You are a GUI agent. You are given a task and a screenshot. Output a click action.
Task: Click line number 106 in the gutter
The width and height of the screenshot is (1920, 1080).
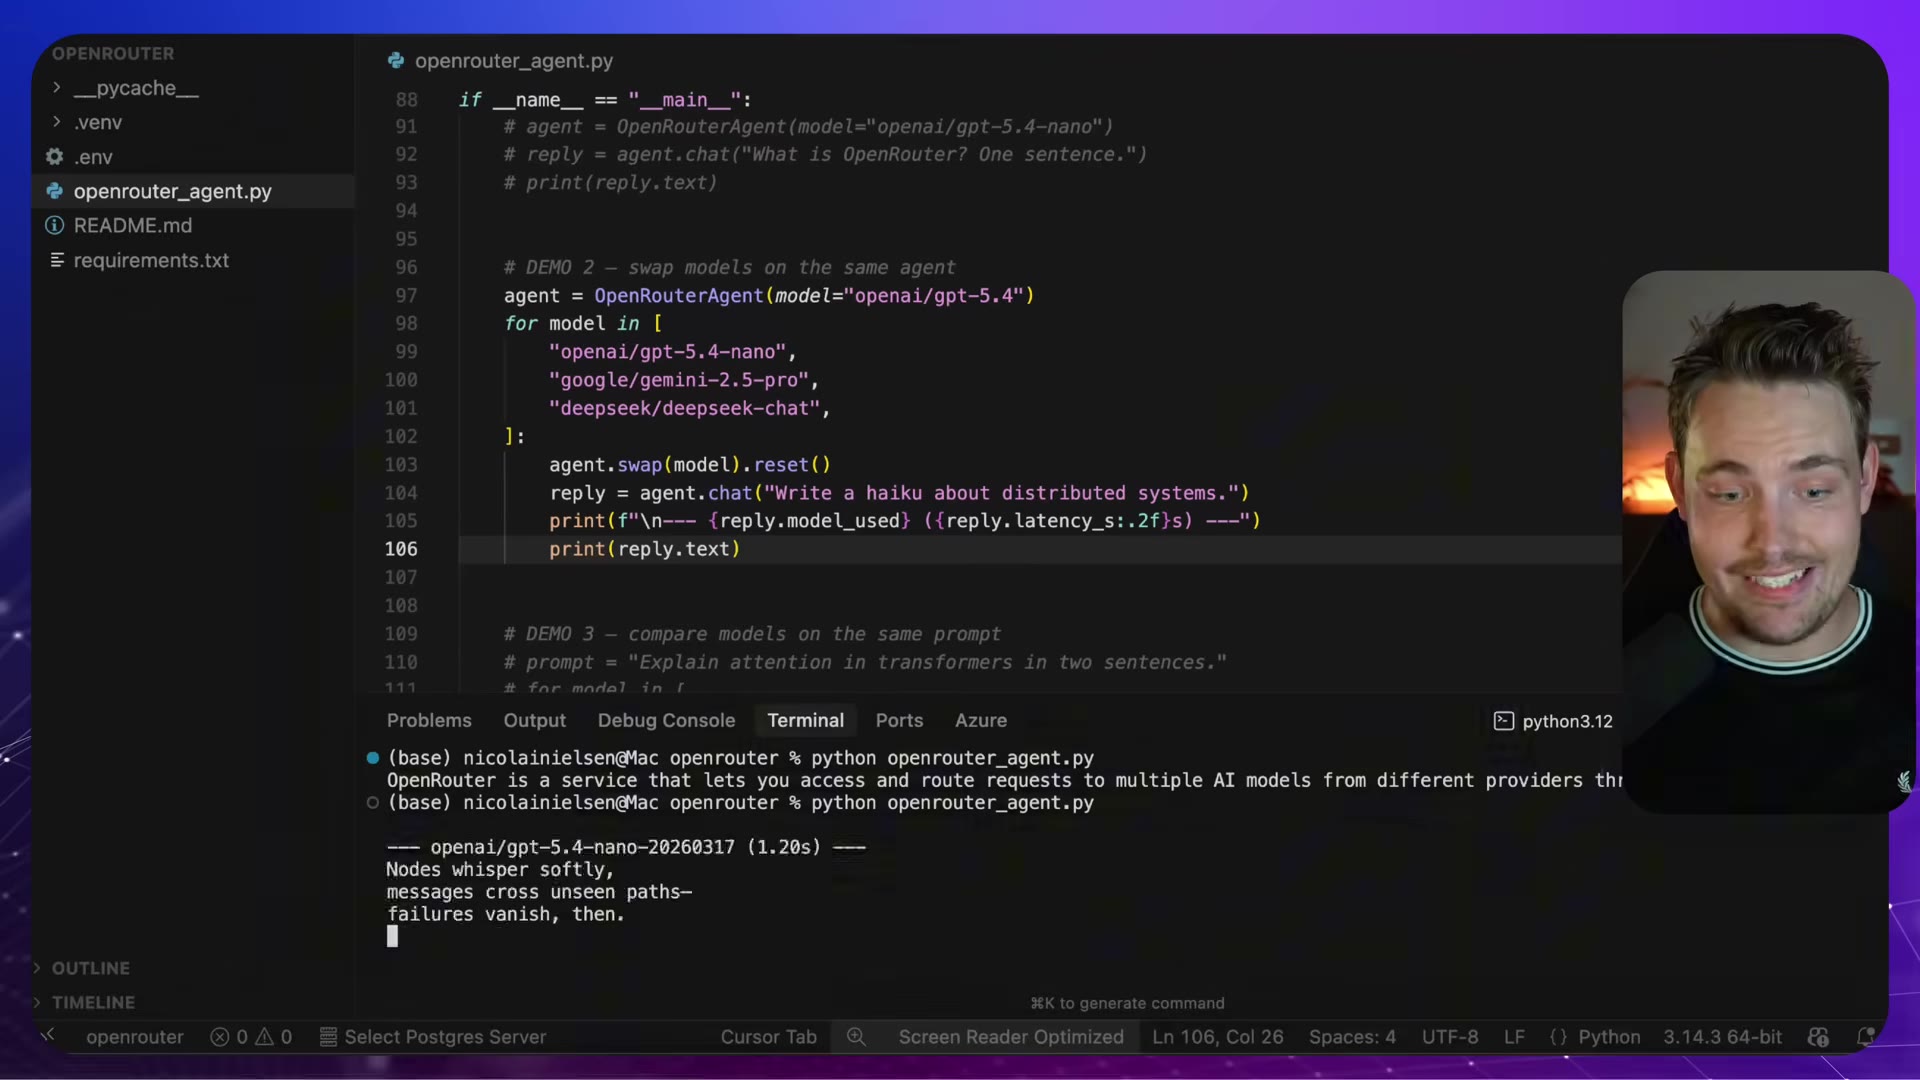pyautogui.click(x=401, y=549)
